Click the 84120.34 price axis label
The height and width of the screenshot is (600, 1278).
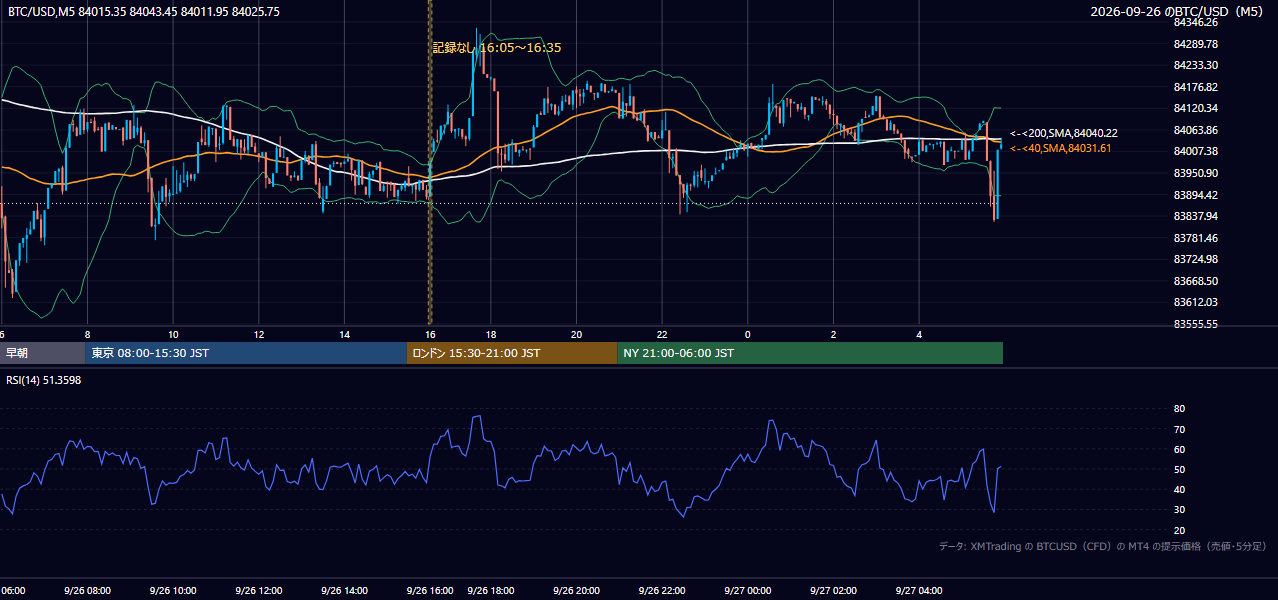point(1196,108)
